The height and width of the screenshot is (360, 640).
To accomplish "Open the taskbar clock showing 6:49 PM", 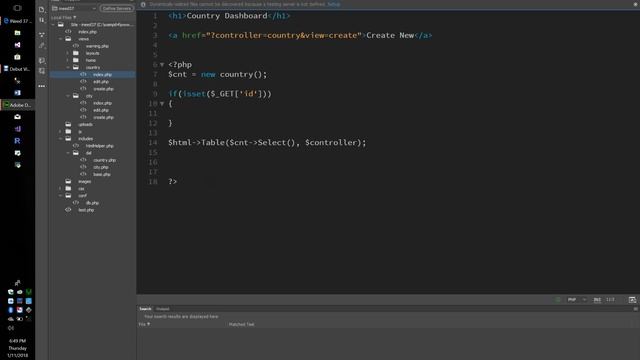I will [17, 348].
